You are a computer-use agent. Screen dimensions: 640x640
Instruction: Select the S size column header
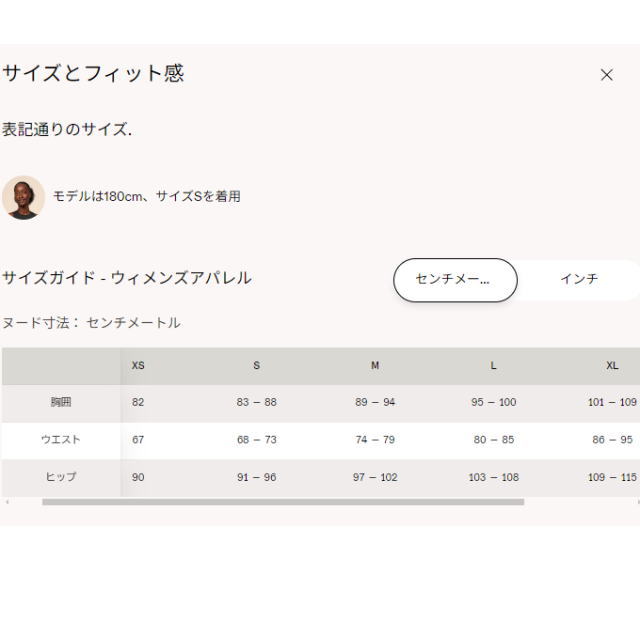[x=256, y=366]
